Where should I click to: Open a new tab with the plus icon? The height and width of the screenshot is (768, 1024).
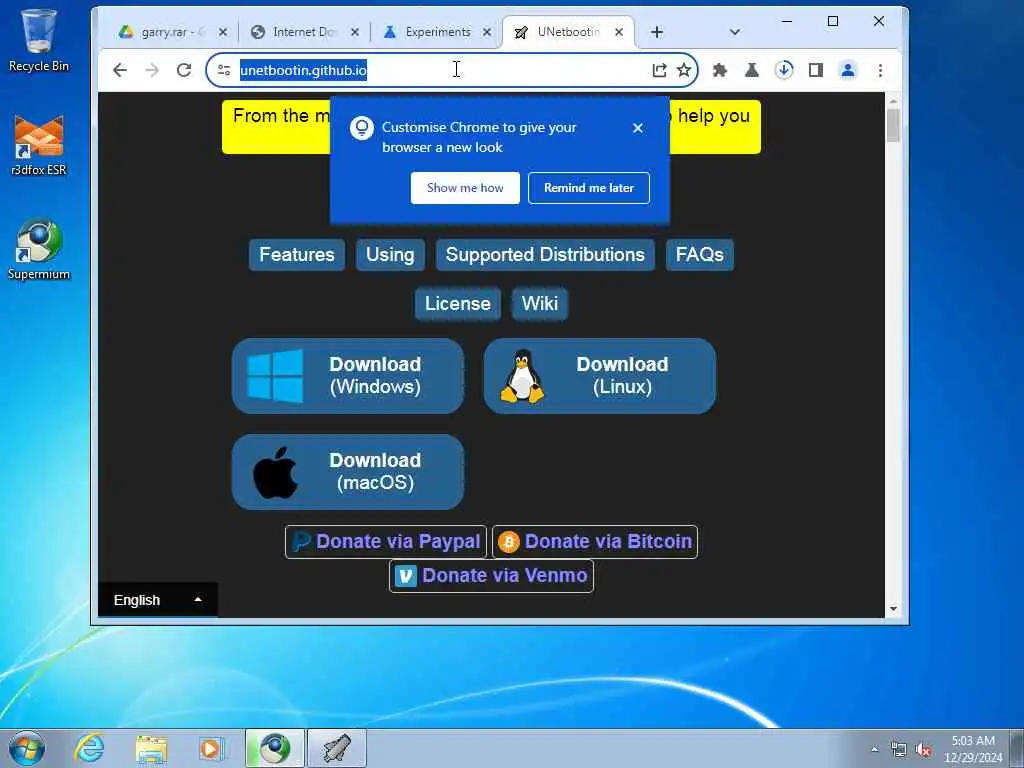[657, 32]
